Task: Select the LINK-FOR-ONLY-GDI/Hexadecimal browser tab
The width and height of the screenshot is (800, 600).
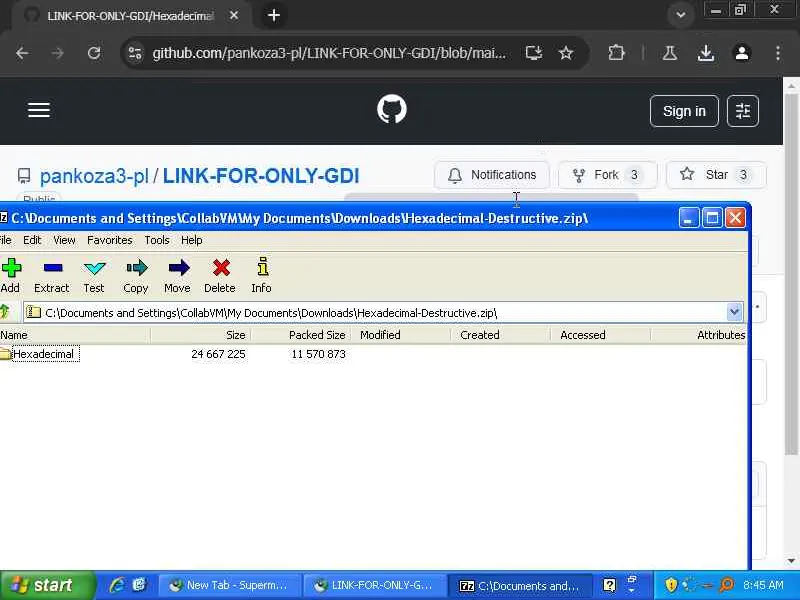Action: click(130, 16)
